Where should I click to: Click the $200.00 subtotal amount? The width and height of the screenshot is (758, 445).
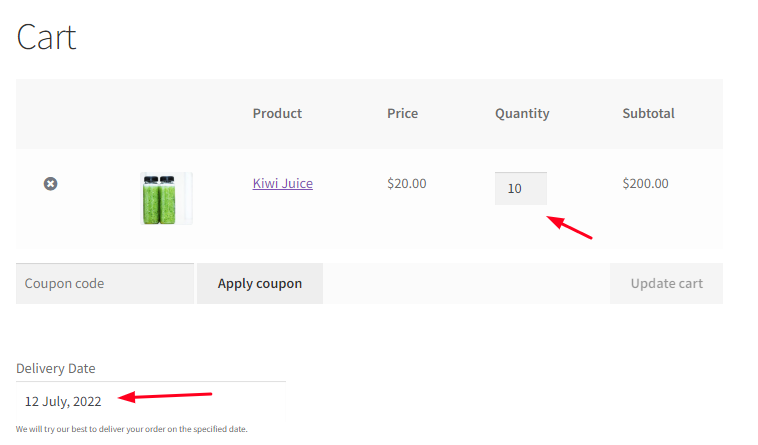click(x=645, y=184)
